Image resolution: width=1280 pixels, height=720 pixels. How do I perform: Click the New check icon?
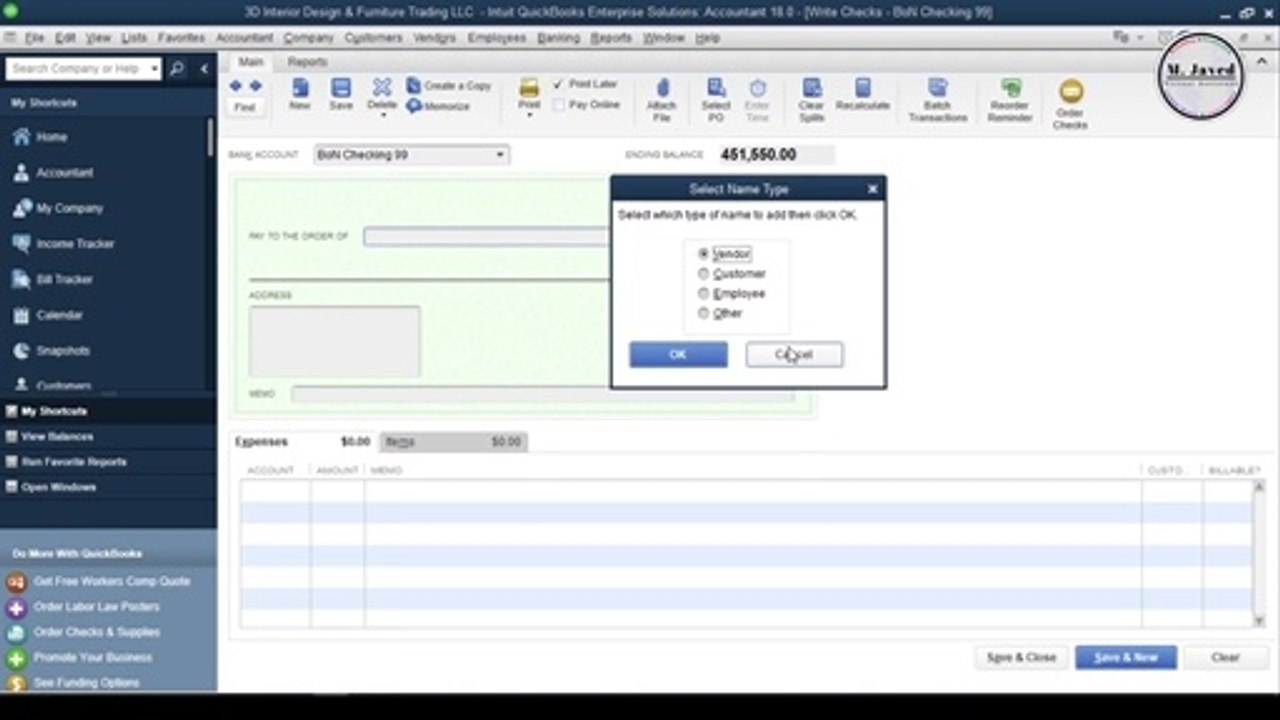coord(300,88)
